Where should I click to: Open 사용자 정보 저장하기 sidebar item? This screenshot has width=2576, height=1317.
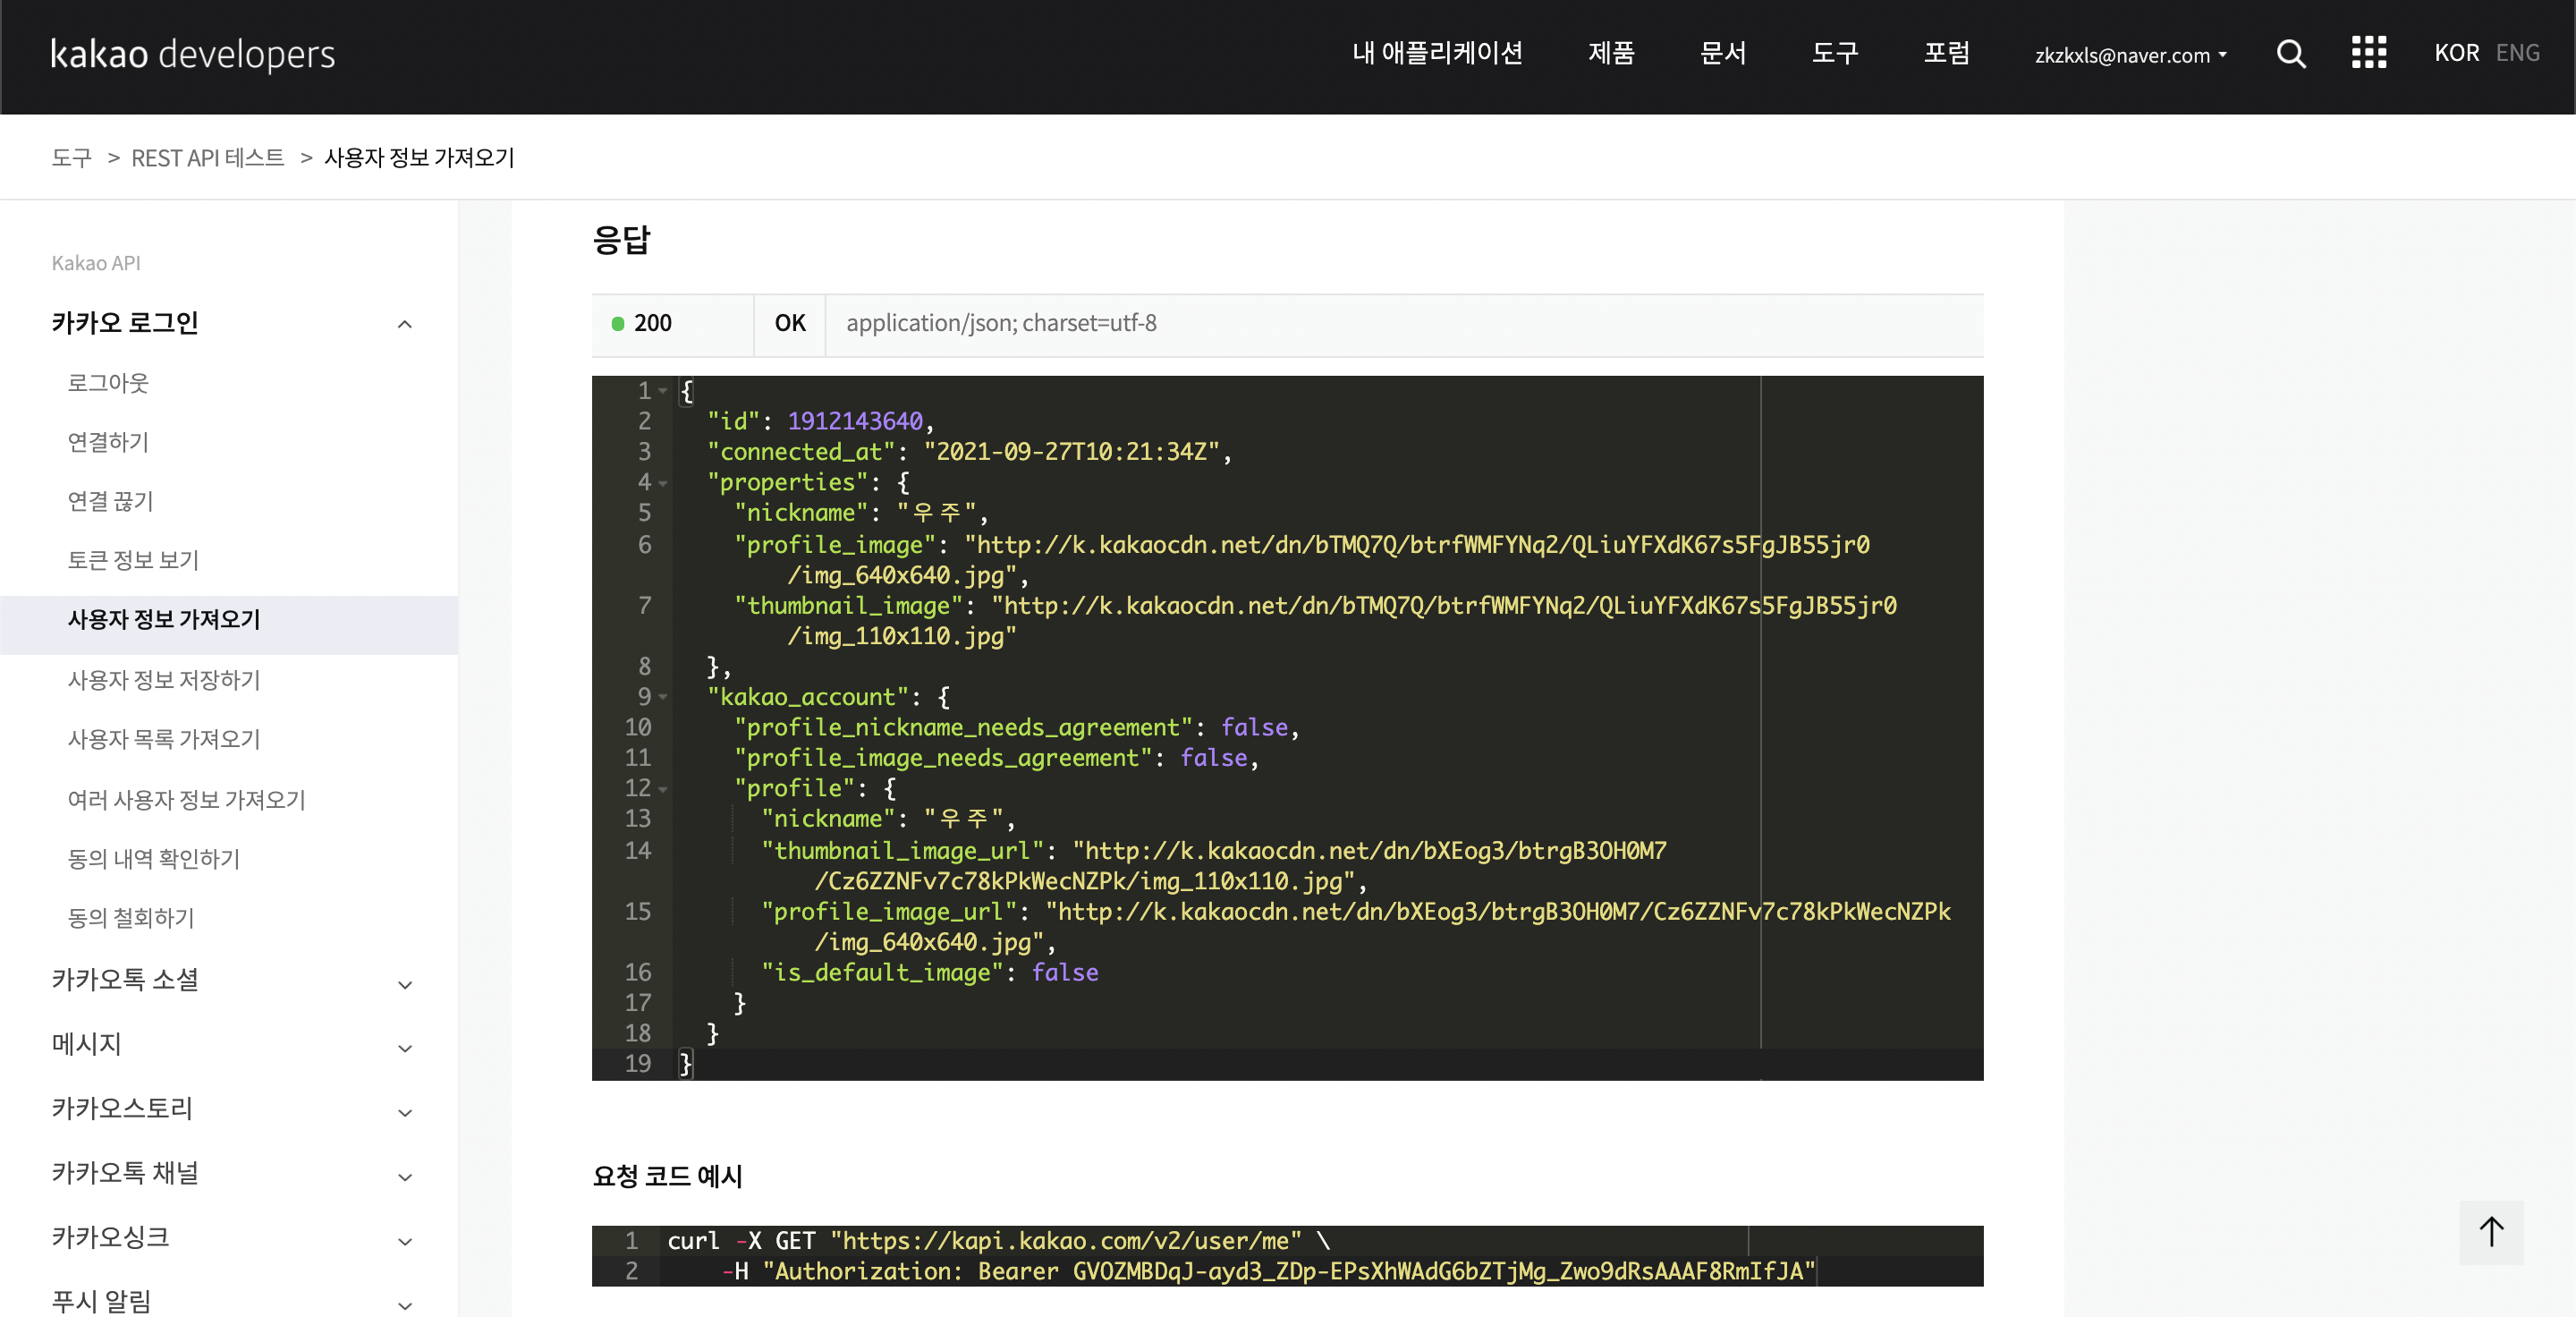[x=164, y=680]
